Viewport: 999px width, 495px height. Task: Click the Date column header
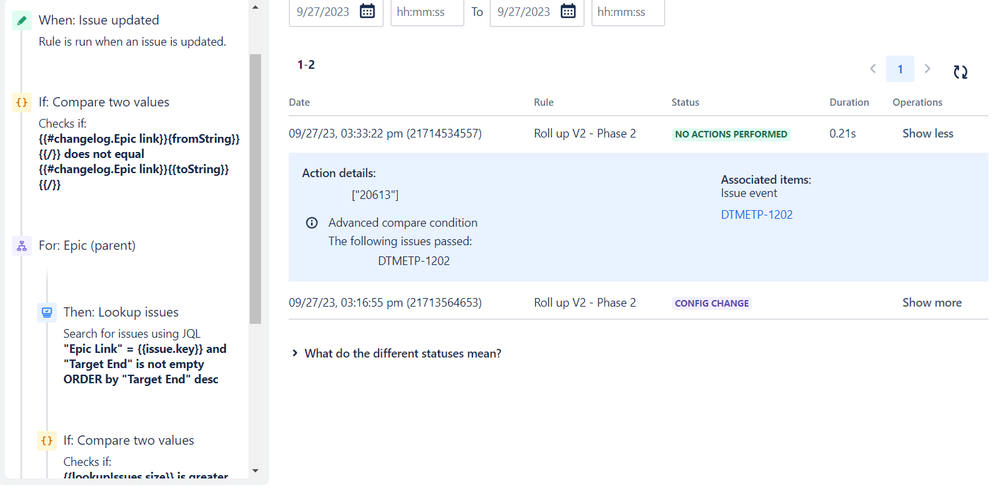point(299,103)
